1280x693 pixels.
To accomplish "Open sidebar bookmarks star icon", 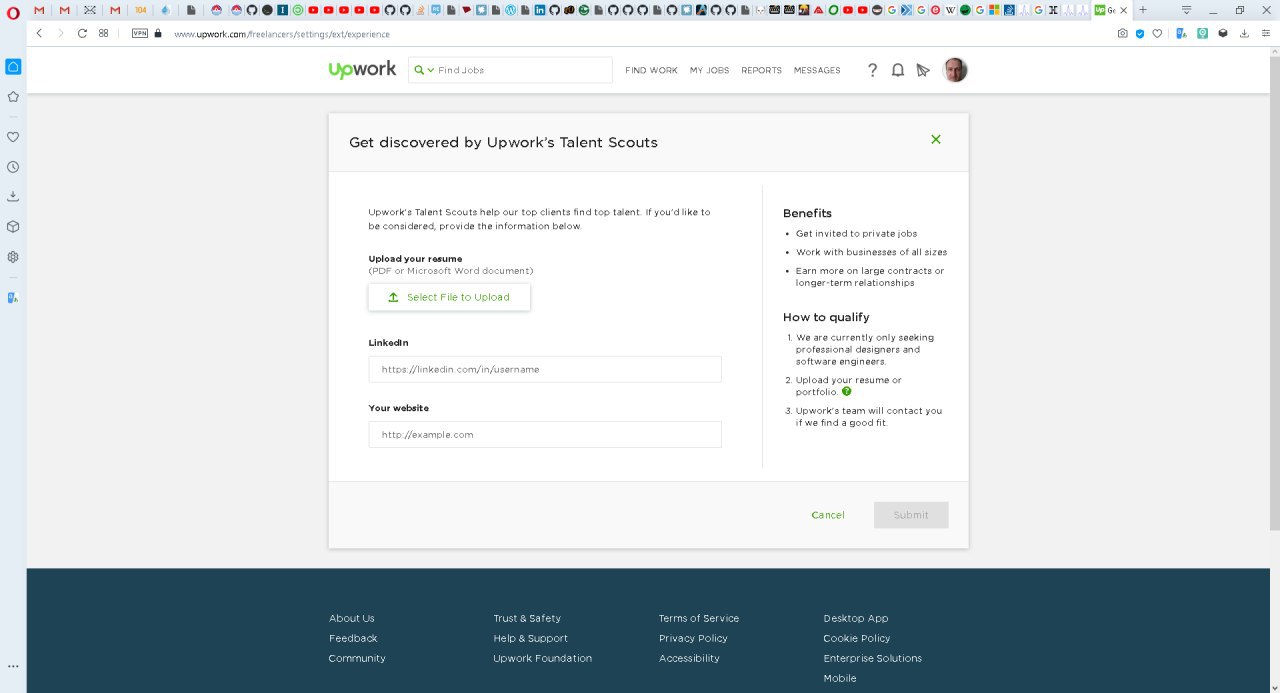I will (x=13, y=97).
